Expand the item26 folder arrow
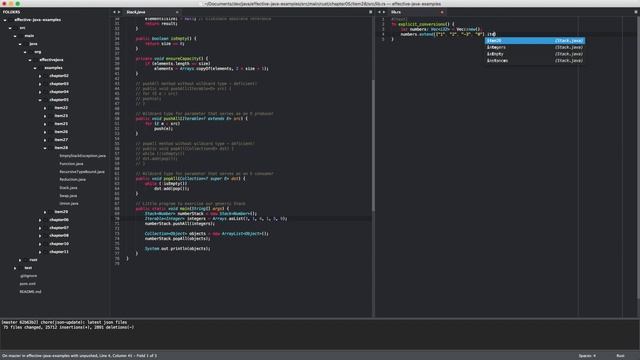The image size is (640, 360). point(45,132)
